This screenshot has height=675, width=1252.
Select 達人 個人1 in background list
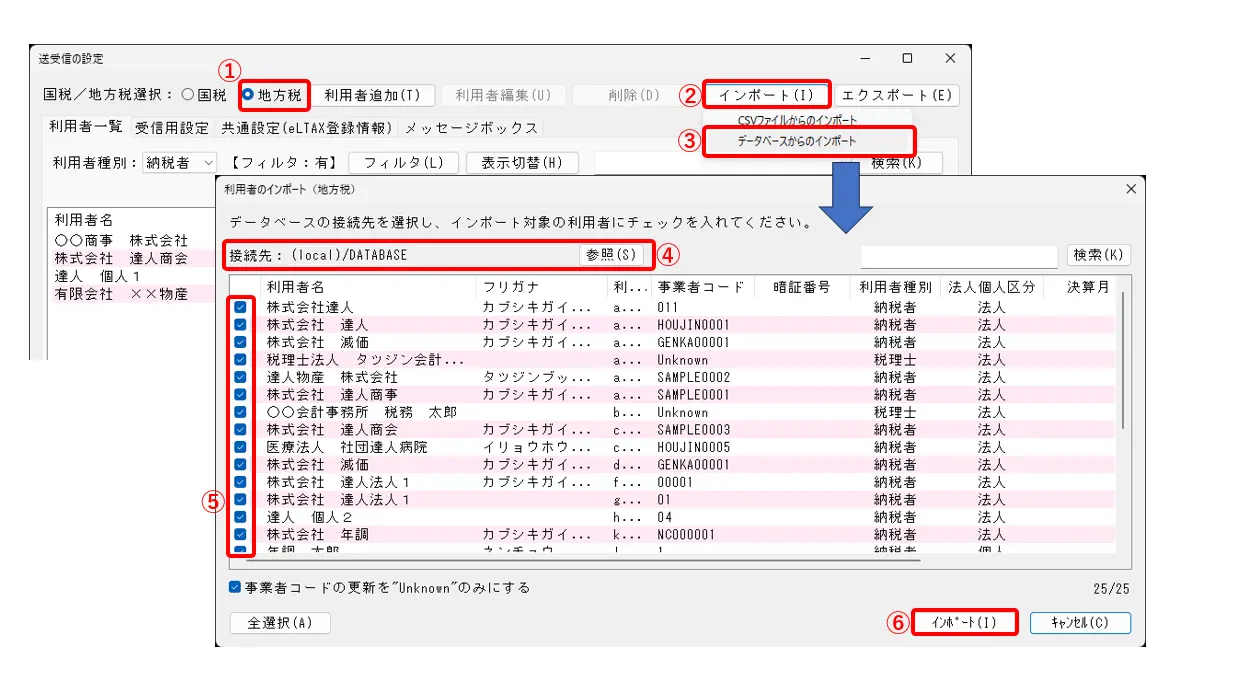(97, 276)
